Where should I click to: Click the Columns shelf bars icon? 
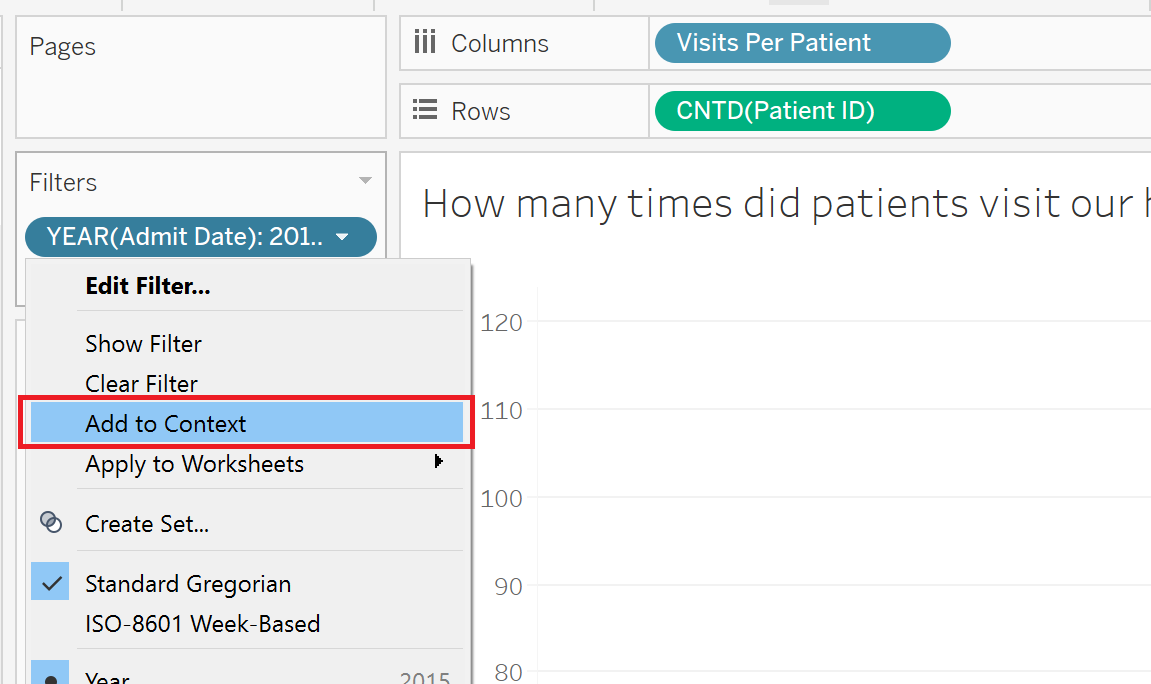424,42
